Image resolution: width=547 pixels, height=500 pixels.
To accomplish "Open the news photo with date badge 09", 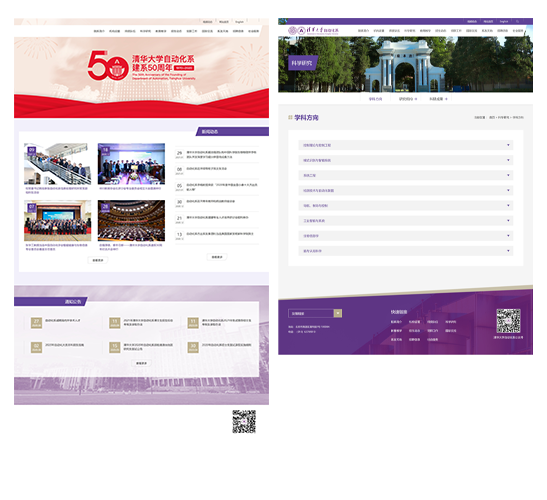I will coord(58,164).
